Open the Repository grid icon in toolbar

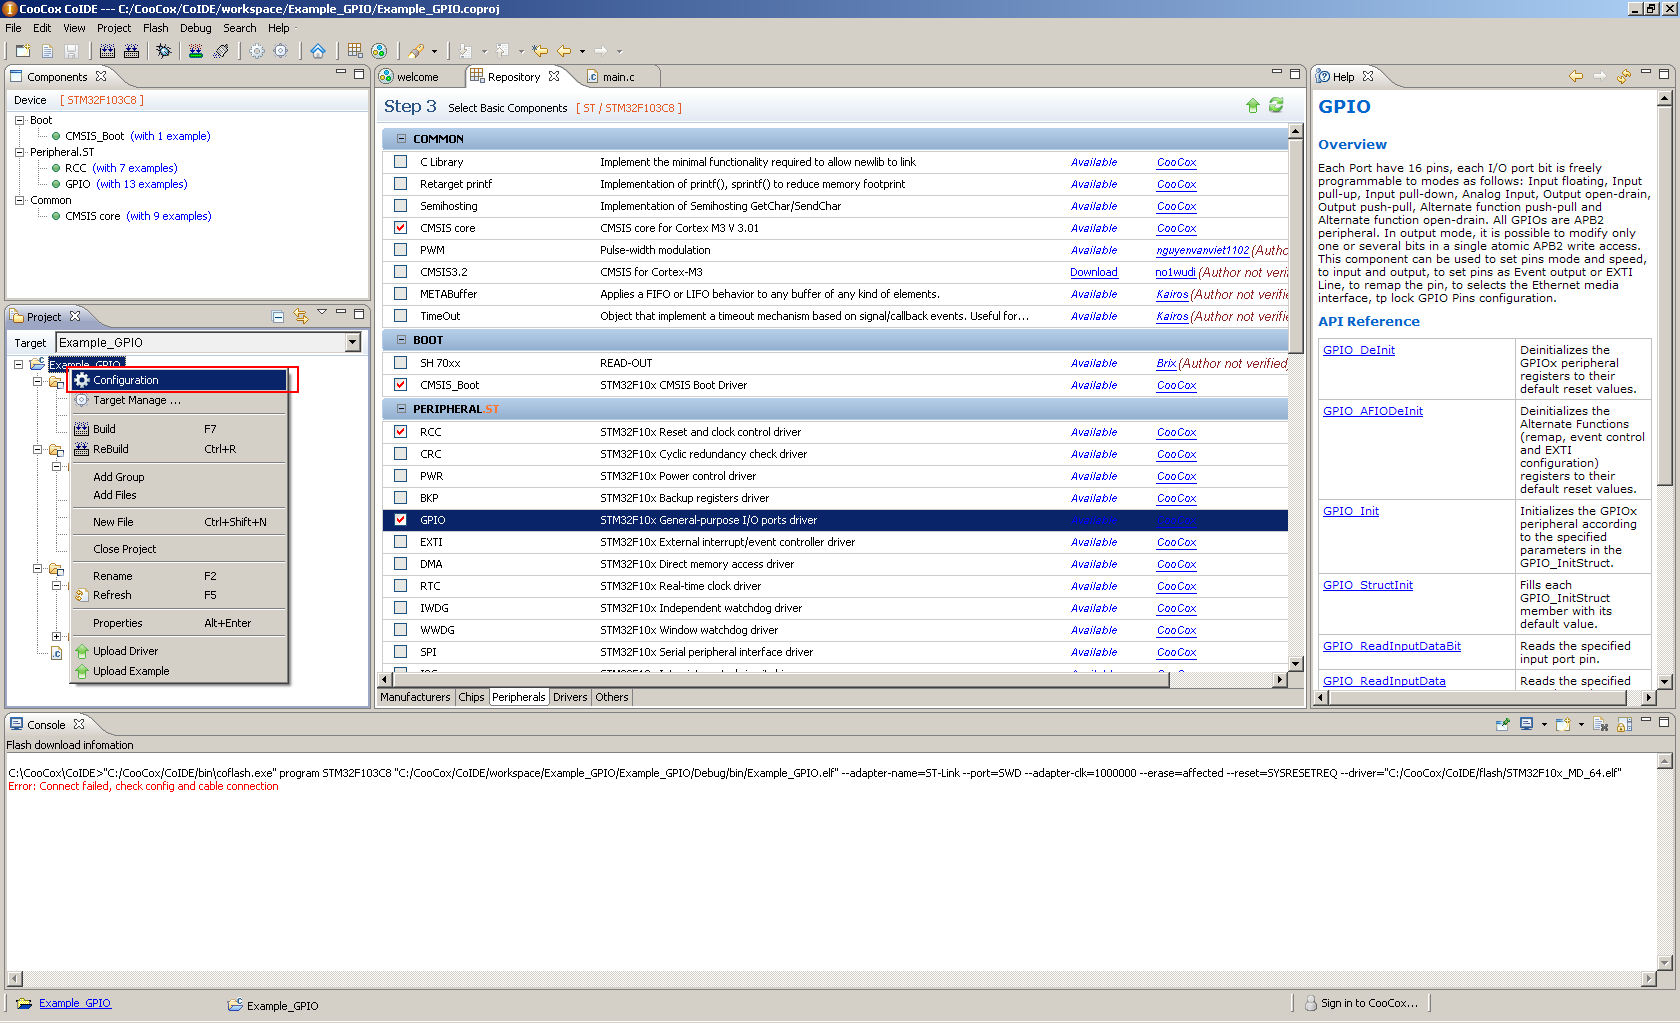coord(355,51)
